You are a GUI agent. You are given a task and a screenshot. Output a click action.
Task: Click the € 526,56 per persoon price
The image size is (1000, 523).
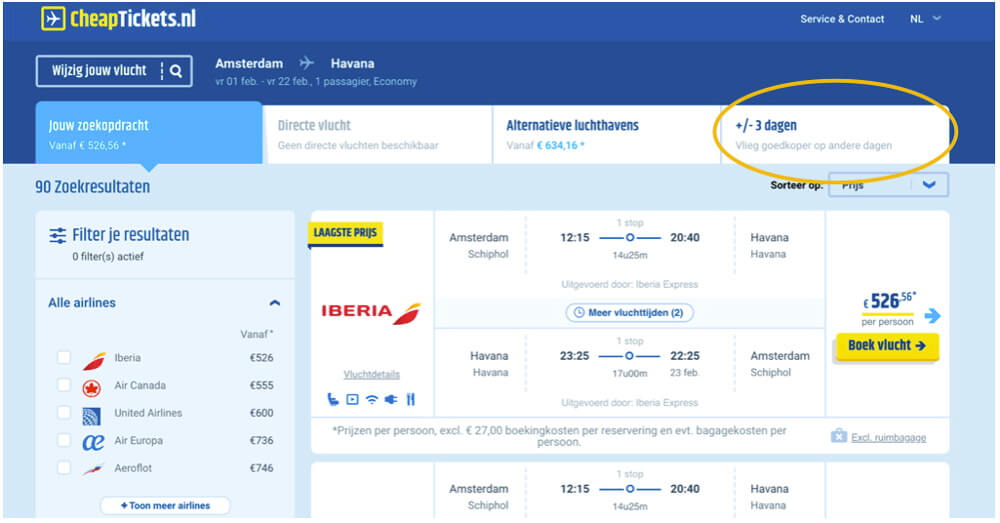(x=889, y=308)
